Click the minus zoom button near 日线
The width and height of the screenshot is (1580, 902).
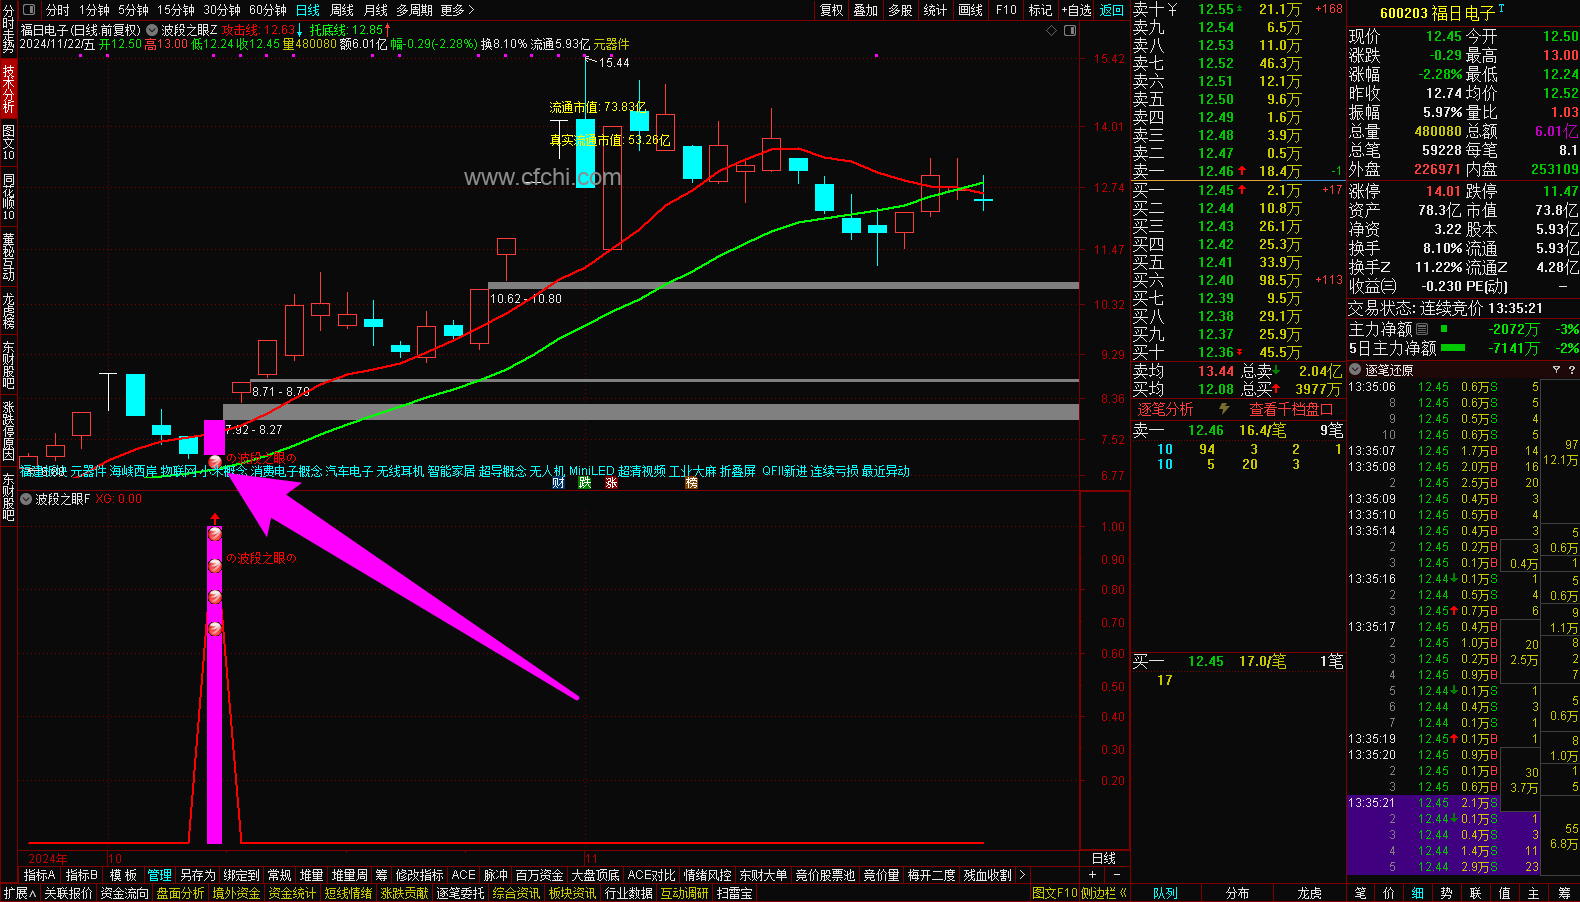pos(1117,875)
